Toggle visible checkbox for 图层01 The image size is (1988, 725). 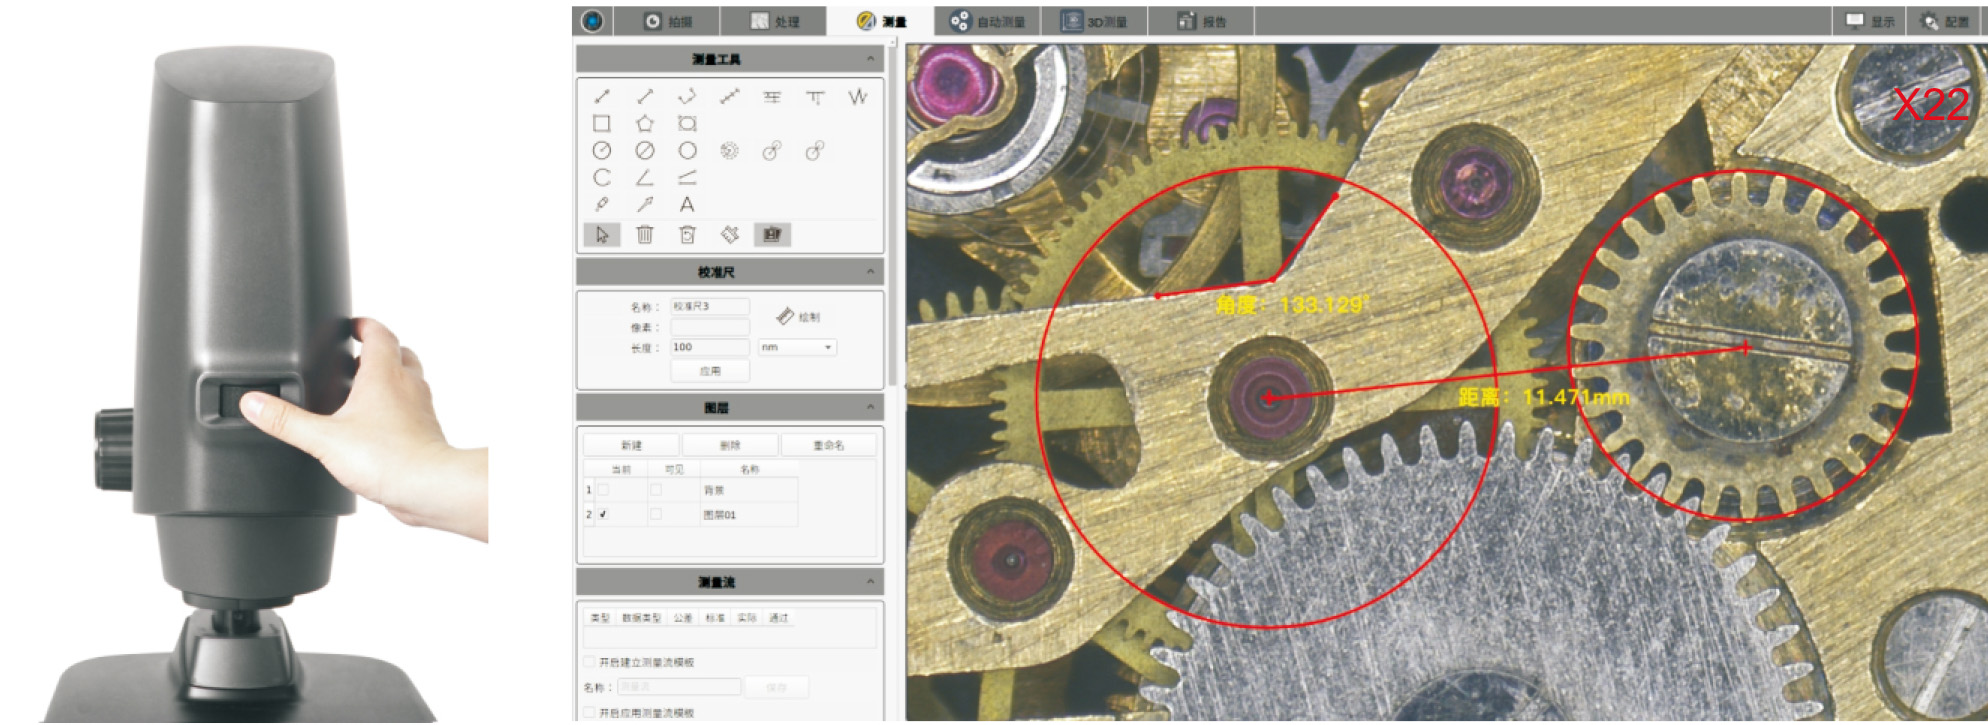(656, 514)
